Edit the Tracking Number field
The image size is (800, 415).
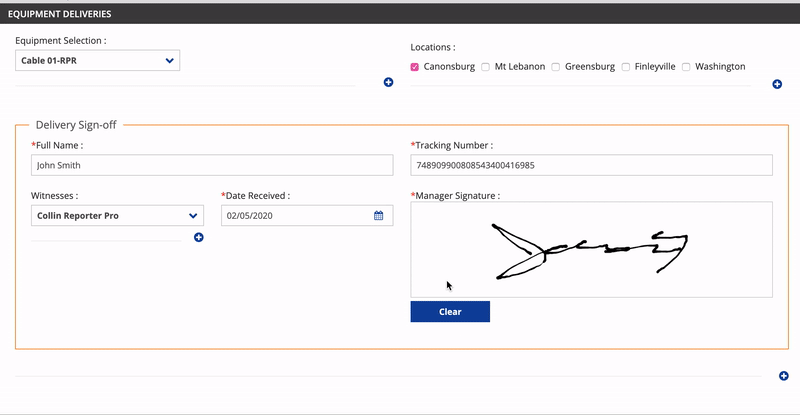591,165
